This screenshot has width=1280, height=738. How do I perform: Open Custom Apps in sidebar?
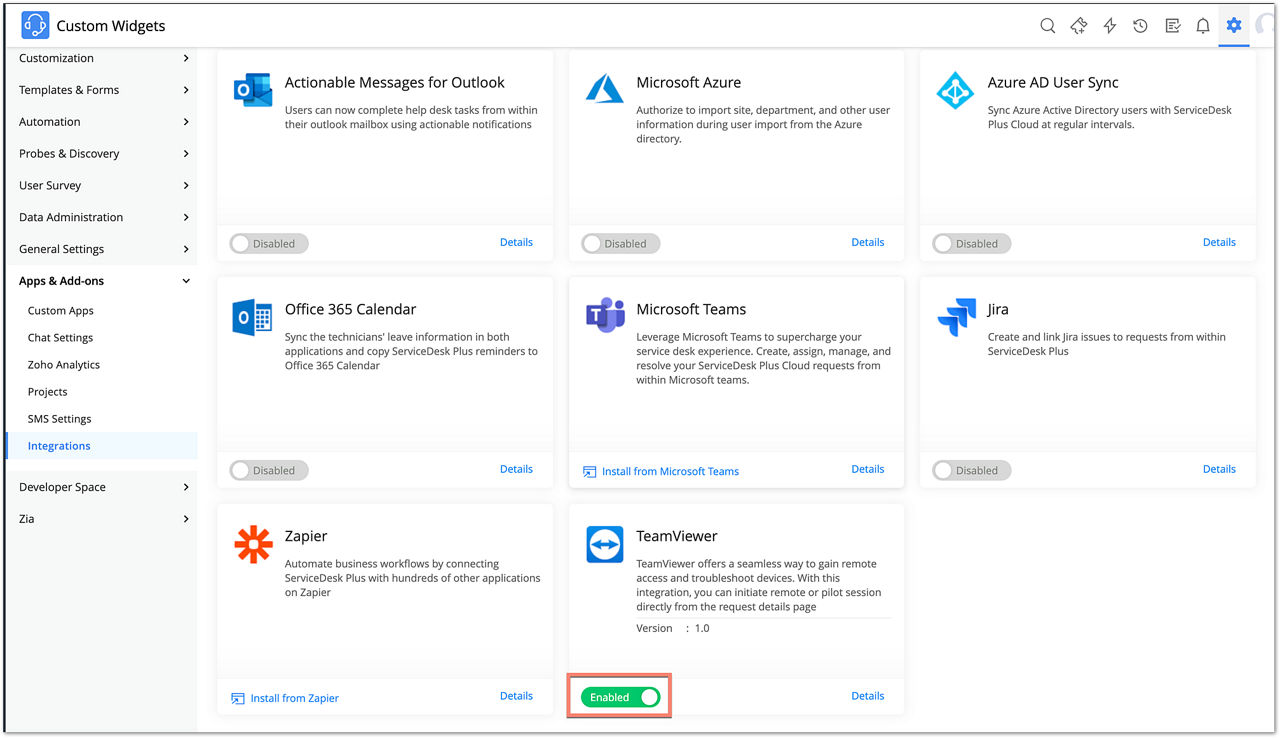(x=61, y=311)
